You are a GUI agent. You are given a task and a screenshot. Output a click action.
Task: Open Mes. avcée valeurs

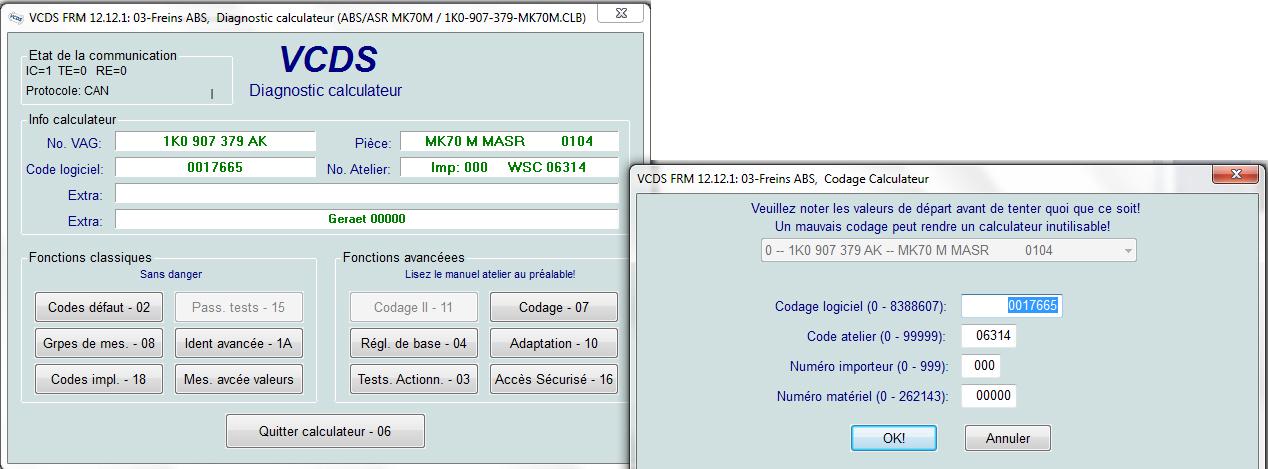238,379
